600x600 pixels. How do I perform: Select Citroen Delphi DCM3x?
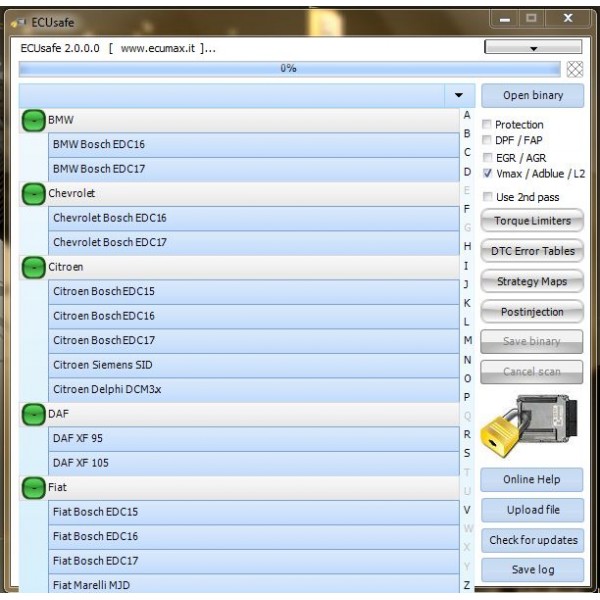click(254, 390)
